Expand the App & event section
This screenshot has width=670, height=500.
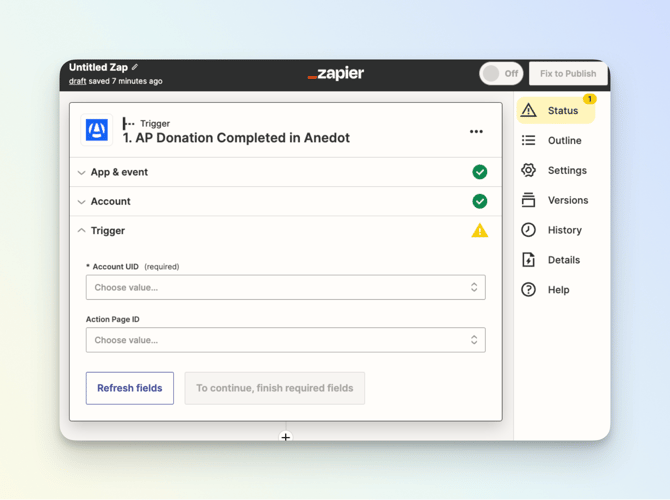[x=285, y=172]
